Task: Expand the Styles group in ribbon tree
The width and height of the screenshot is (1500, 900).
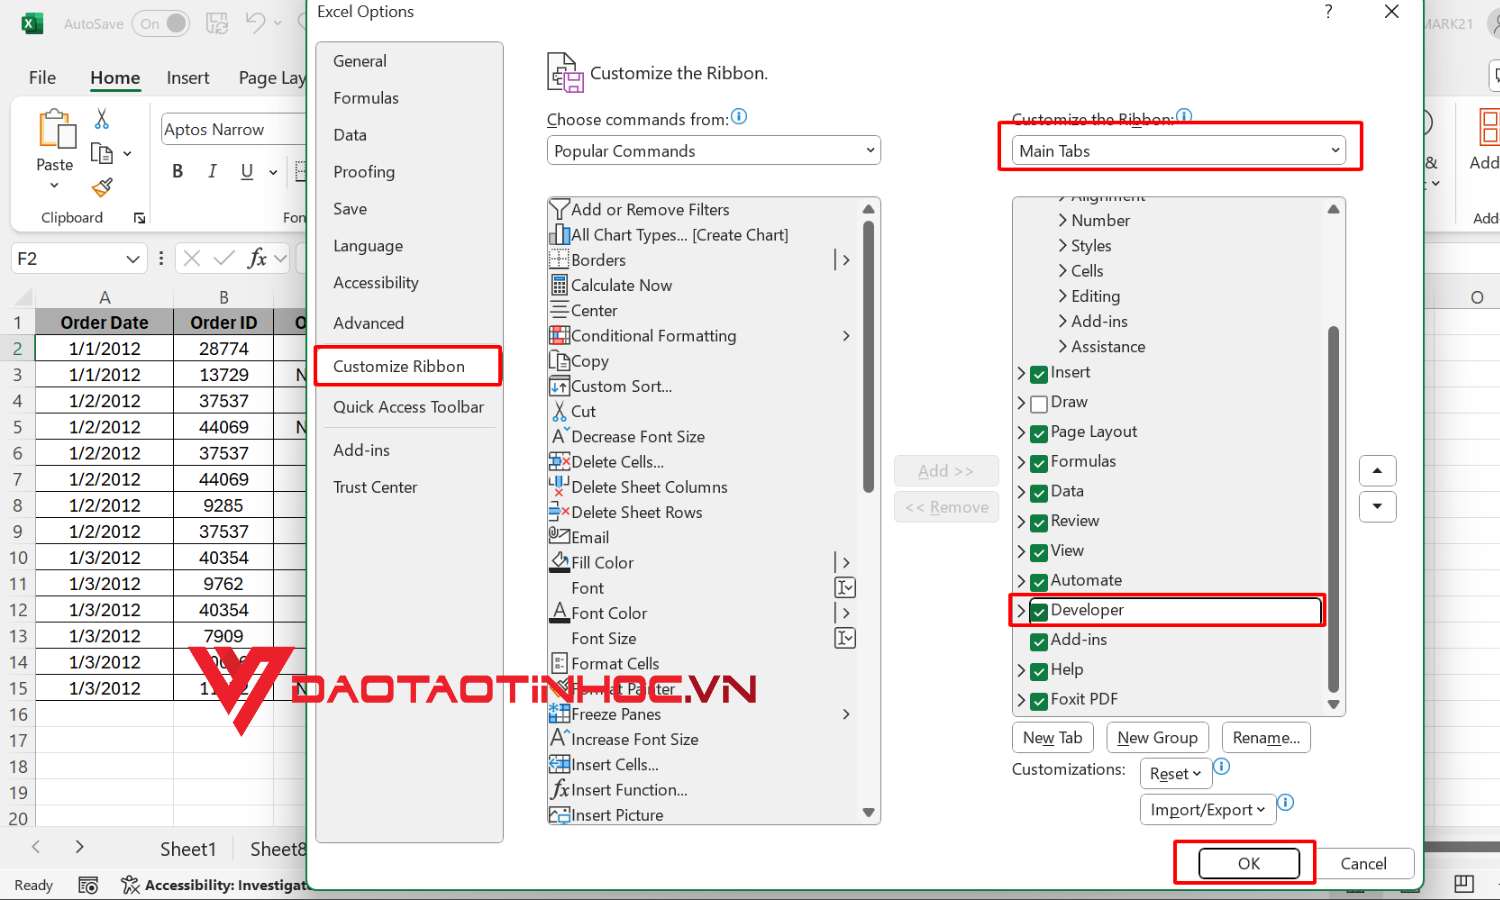Action: click(1063, 245)
